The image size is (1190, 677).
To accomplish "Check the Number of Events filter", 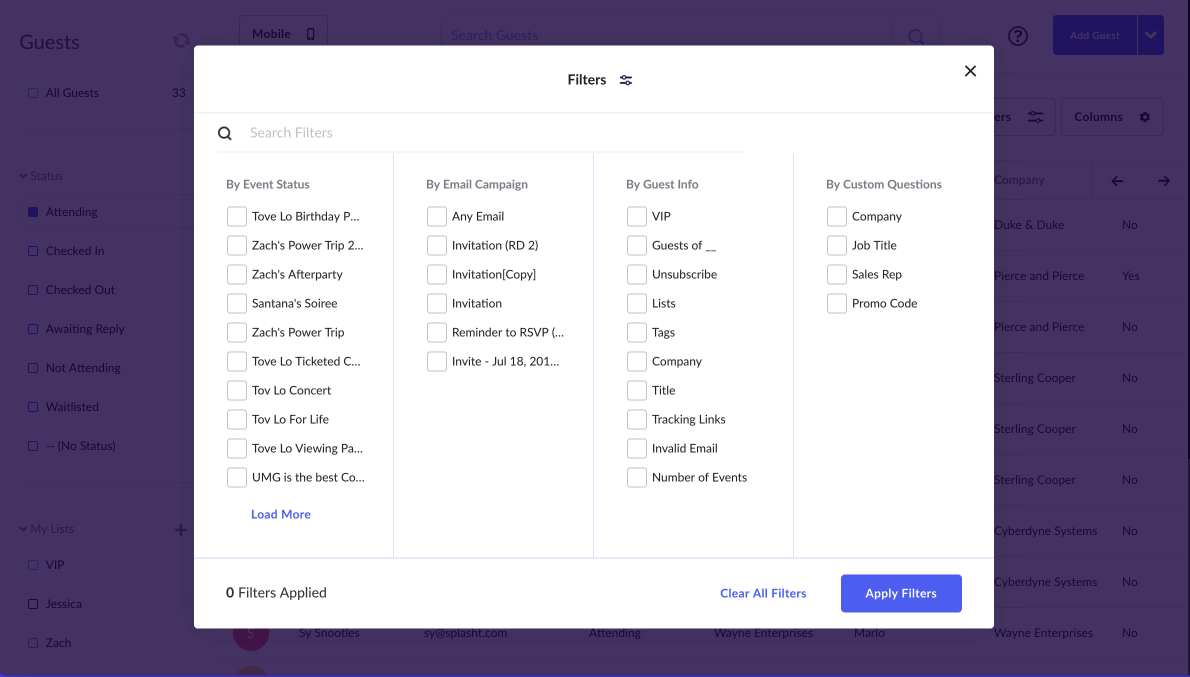I will 637,477.
